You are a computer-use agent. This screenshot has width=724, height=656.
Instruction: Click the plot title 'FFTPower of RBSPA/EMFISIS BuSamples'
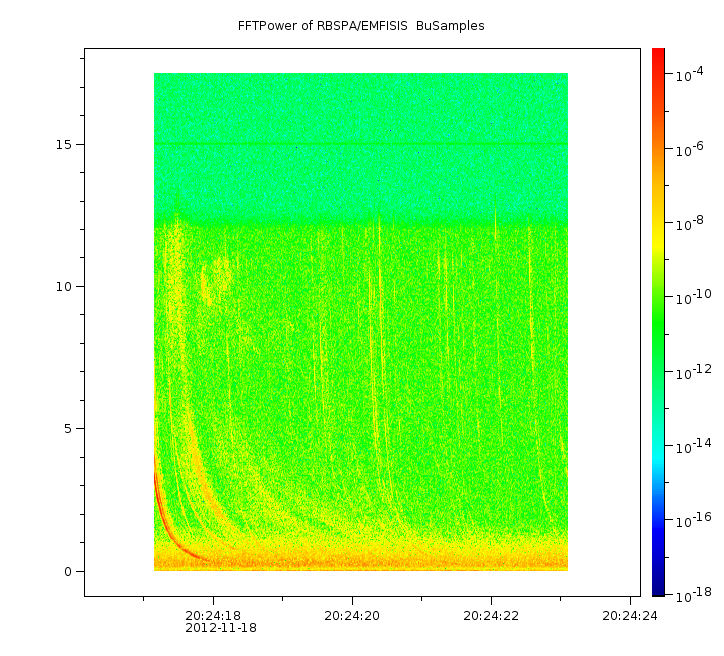[361, 26]
